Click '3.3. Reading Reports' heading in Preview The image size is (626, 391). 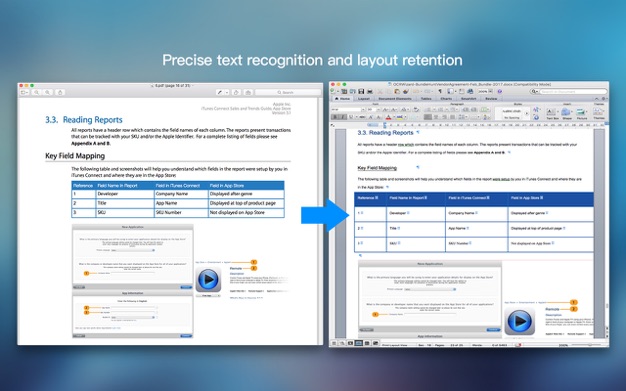click(84, 119)
